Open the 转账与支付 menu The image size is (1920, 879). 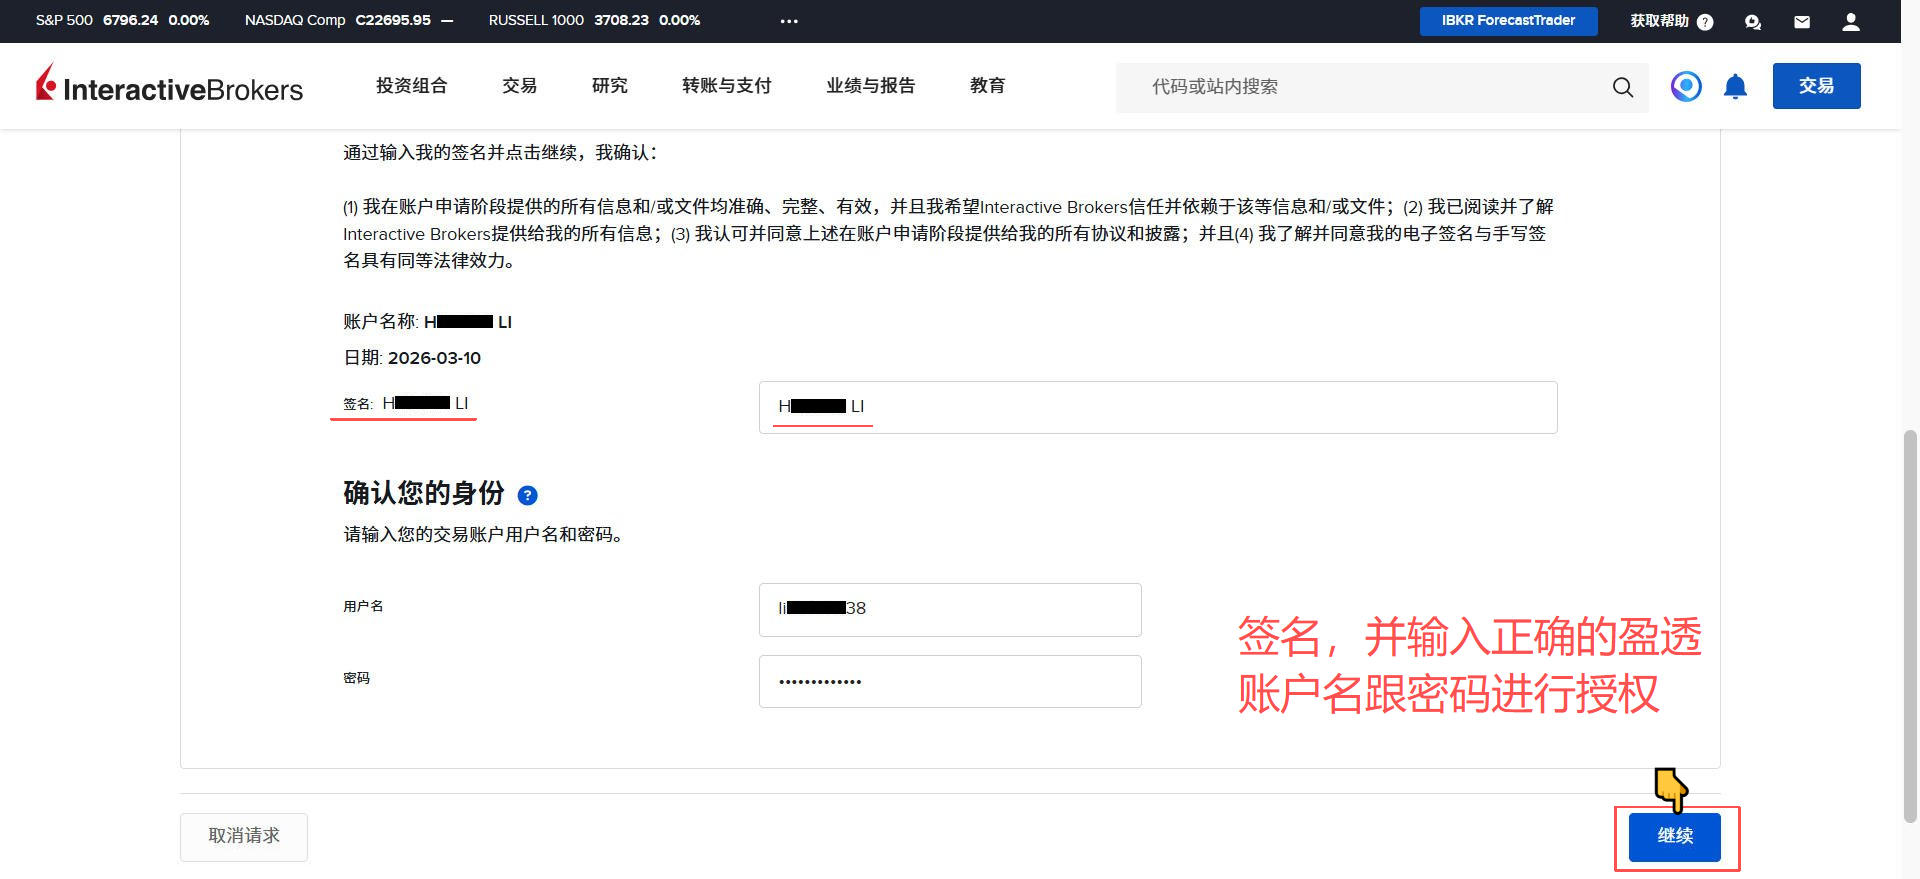click(726, 86)
